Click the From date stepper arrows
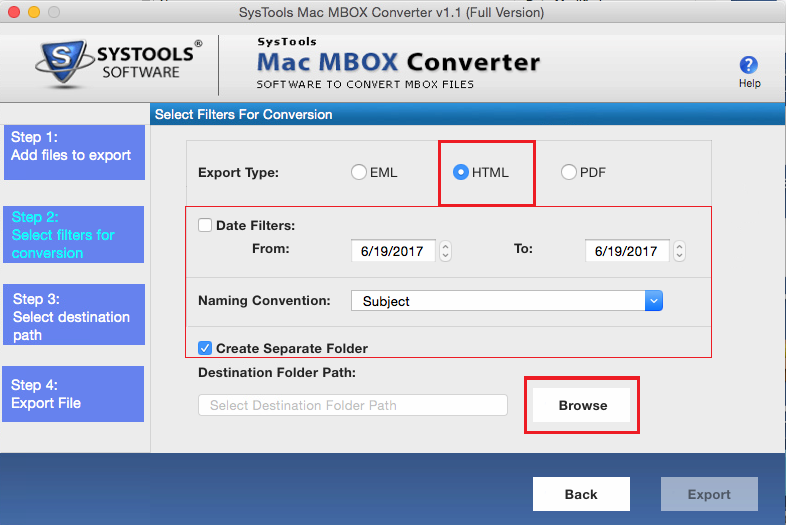786x525 pixels. tap(446, 251)
